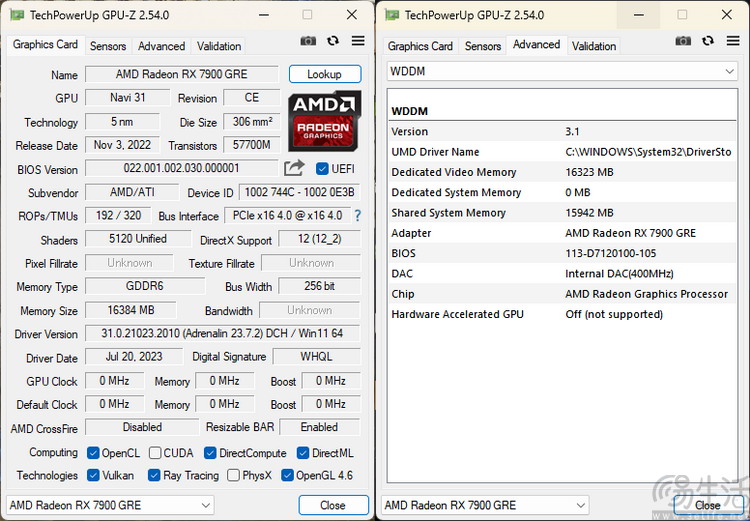
Task: Click the bus interface question mark icon
Action: tap(357, 216)
